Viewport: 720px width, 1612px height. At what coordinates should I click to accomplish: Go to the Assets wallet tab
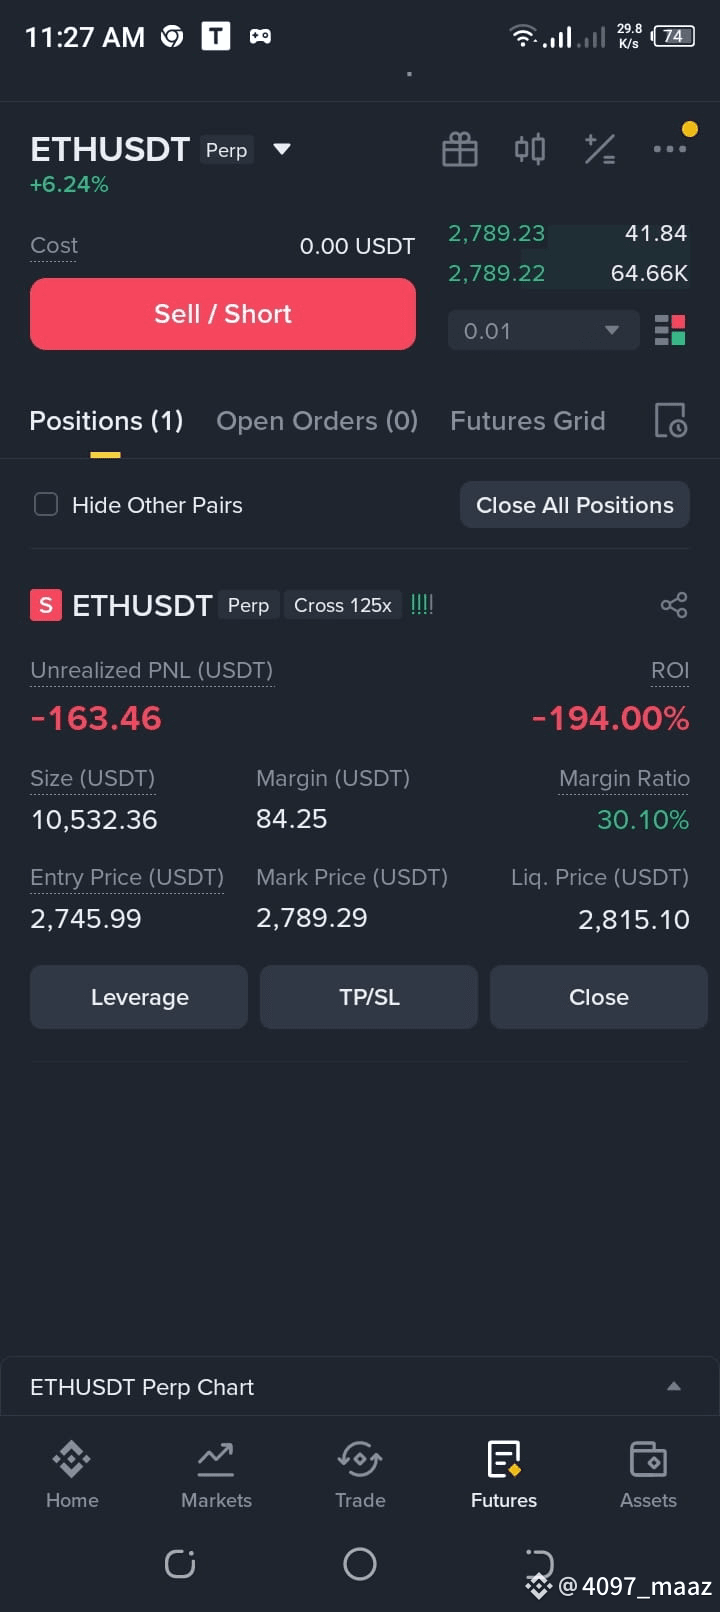click(648, 1475)
